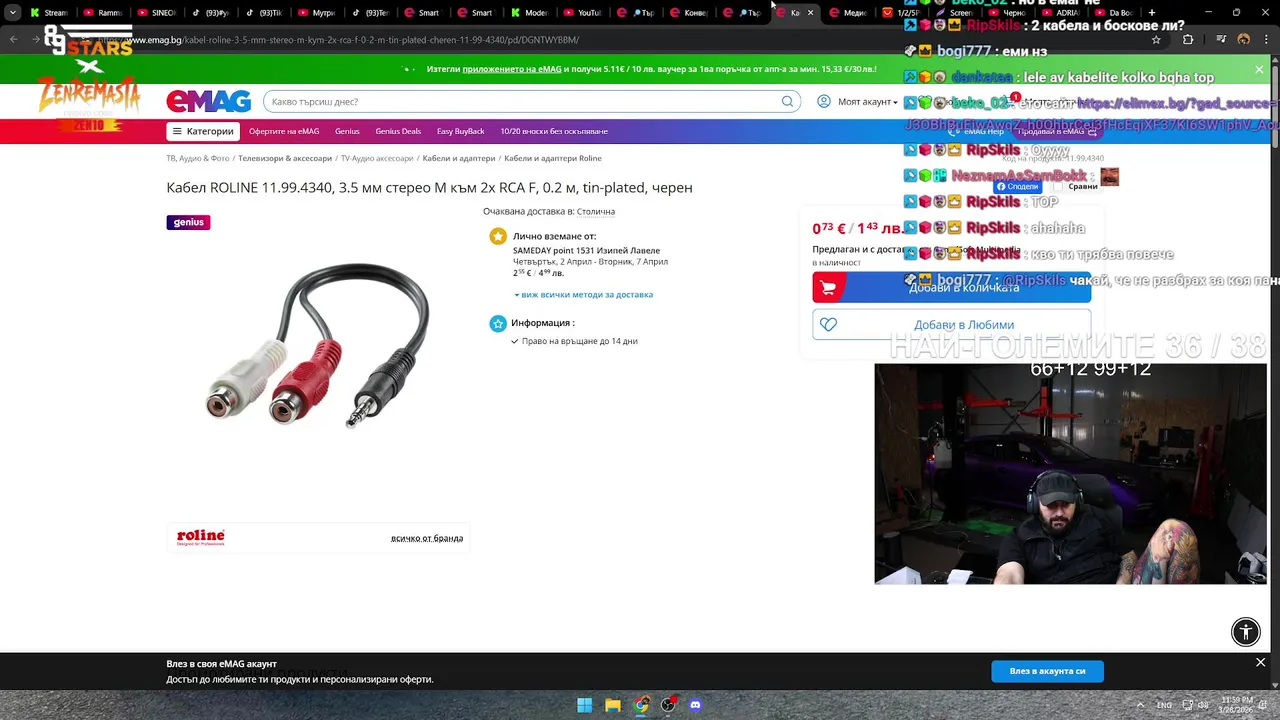Bookmark this page with star icon

pyautogui.click(x=1156, y=40)
